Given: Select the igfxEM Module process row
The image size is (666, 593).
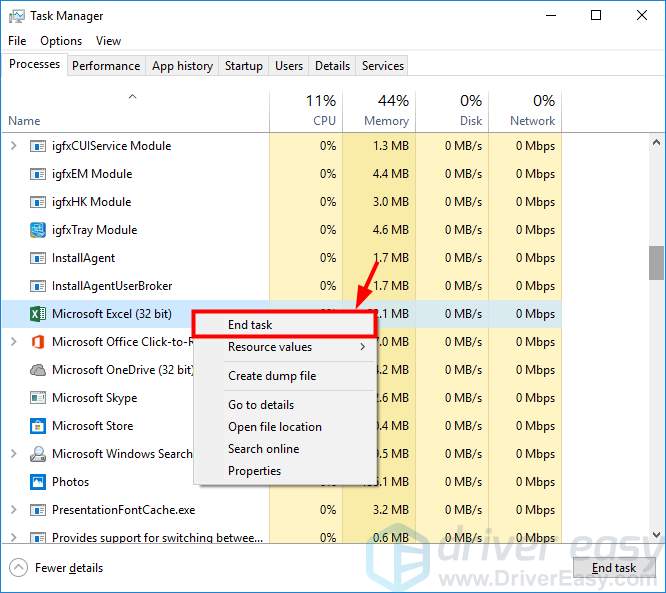Looking at the screenshot, I should (x=282, y=174).
